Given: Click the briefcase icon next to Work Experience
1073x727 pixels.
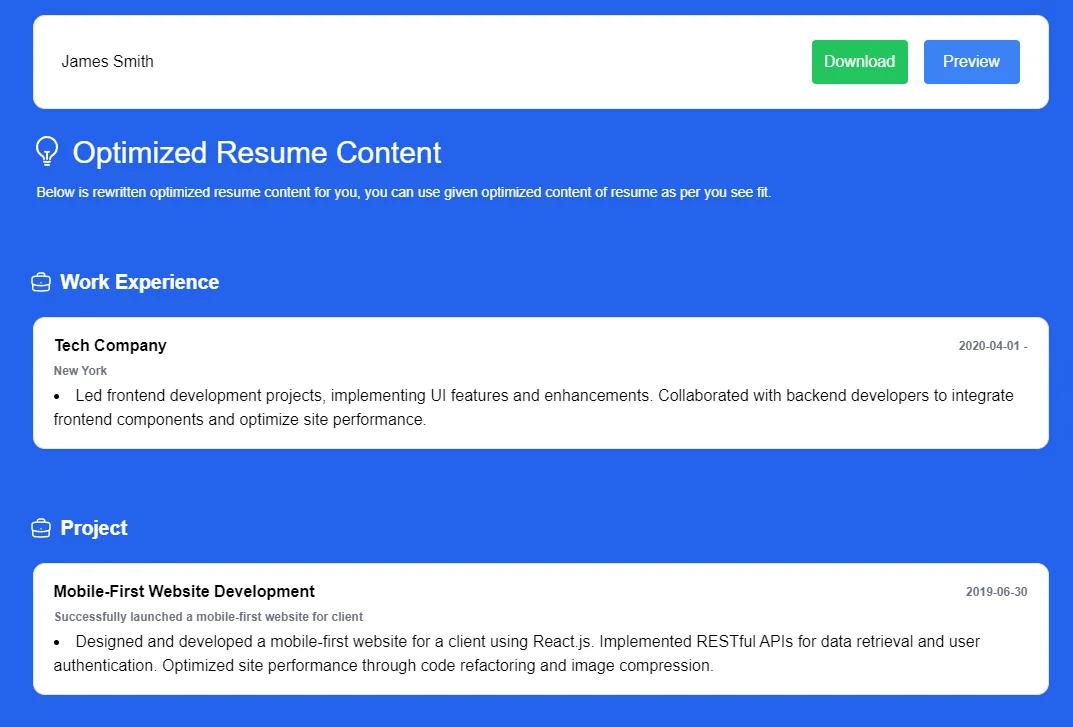Looking at the screenshot, I should pyautogui.click(x=40, y=282).
